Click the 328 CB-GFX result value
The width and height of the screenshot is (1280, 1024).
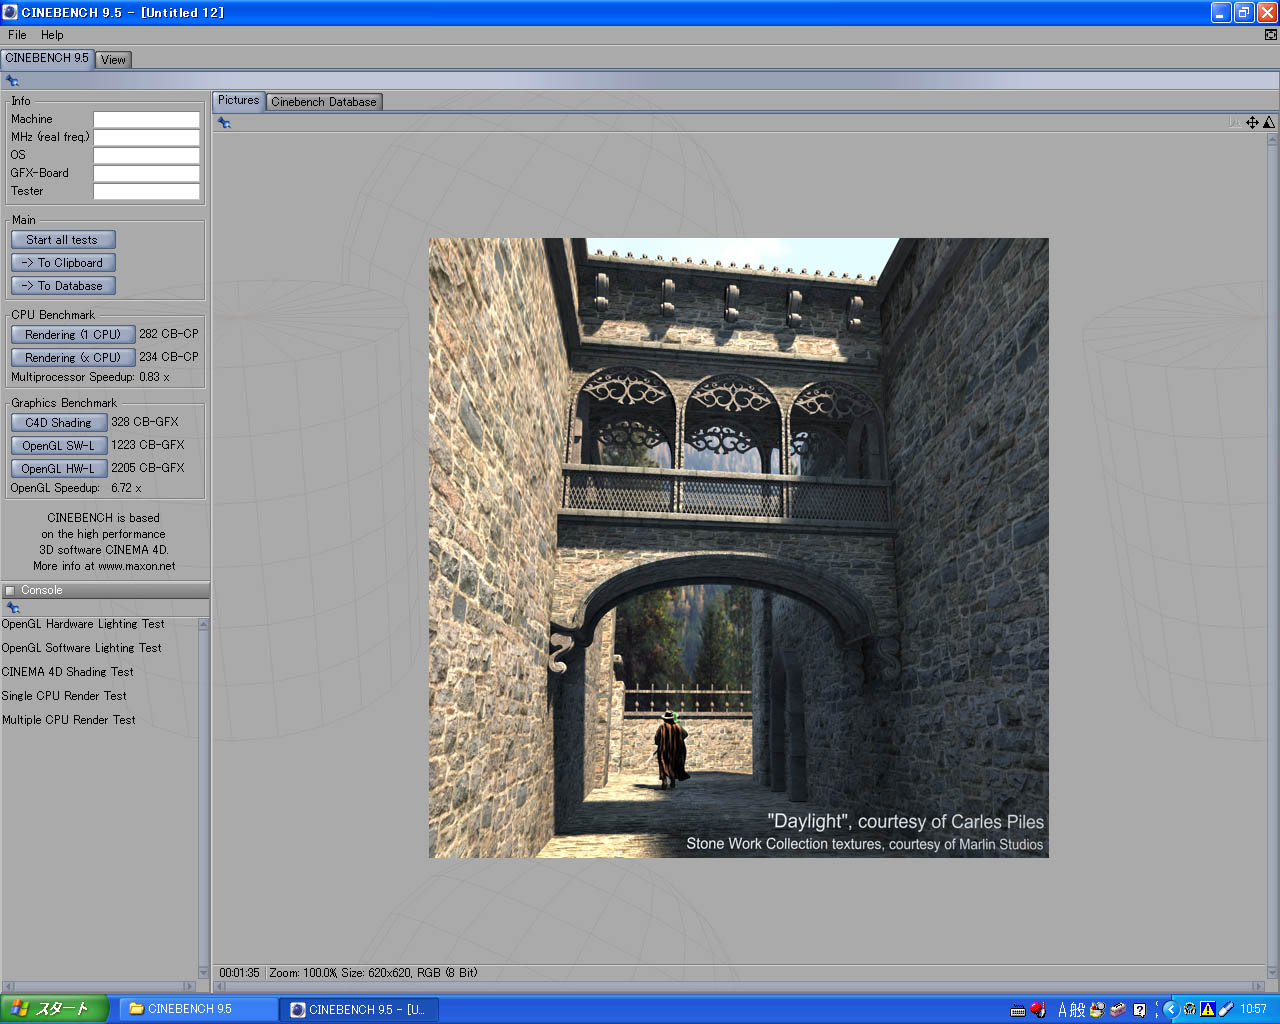(x=145, y=422)
